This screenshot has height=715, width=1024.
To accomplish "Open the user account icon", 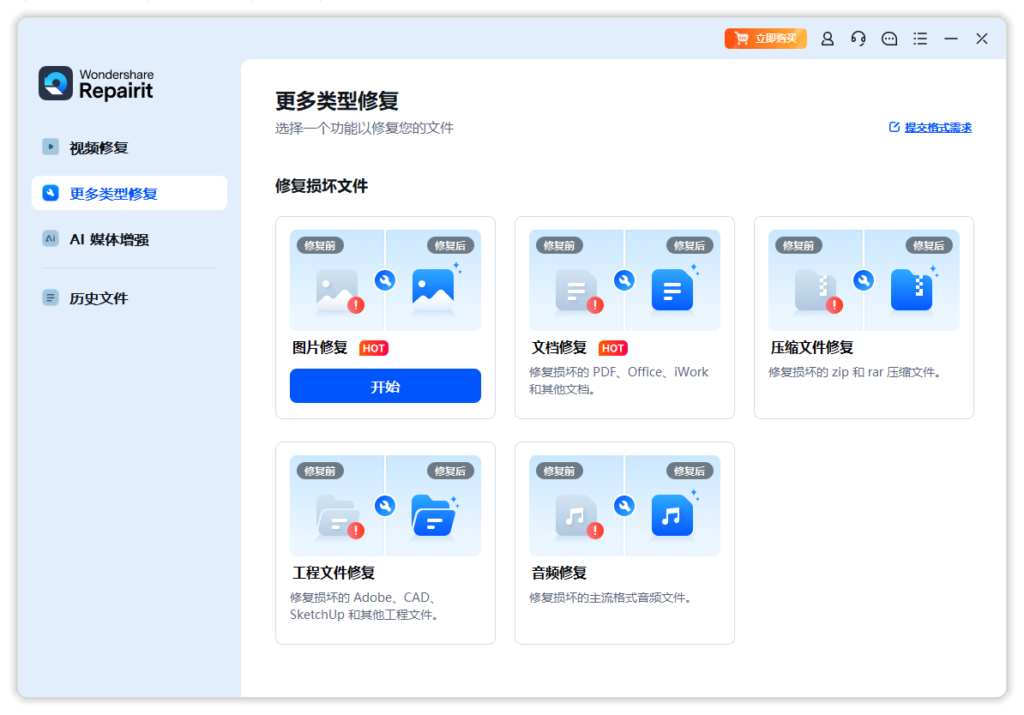I will pyautogui.click(x=827, y=39).
